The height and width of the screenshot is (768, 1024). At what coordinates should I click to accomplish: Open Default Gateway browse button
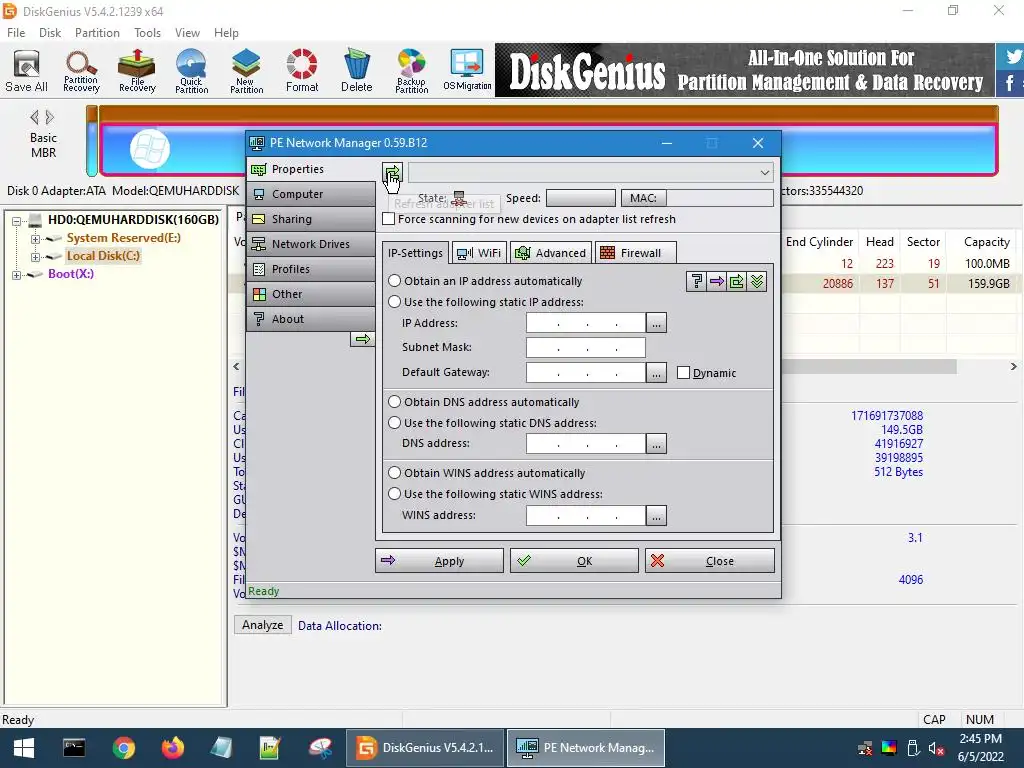[x=656, y=373]
